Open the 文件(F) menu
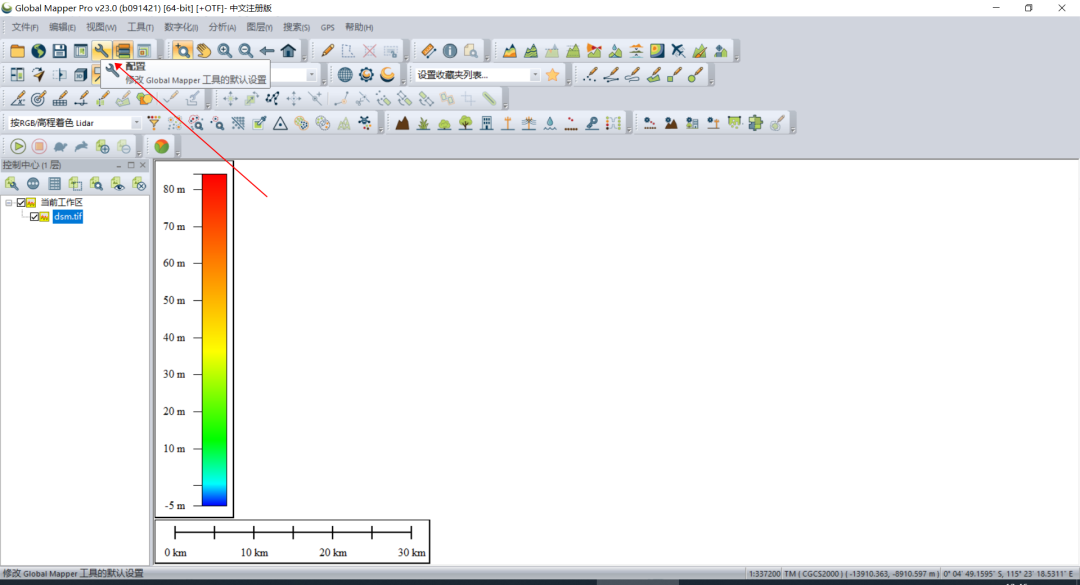This screenshot has width=1080, height=585. coord(25,27)
